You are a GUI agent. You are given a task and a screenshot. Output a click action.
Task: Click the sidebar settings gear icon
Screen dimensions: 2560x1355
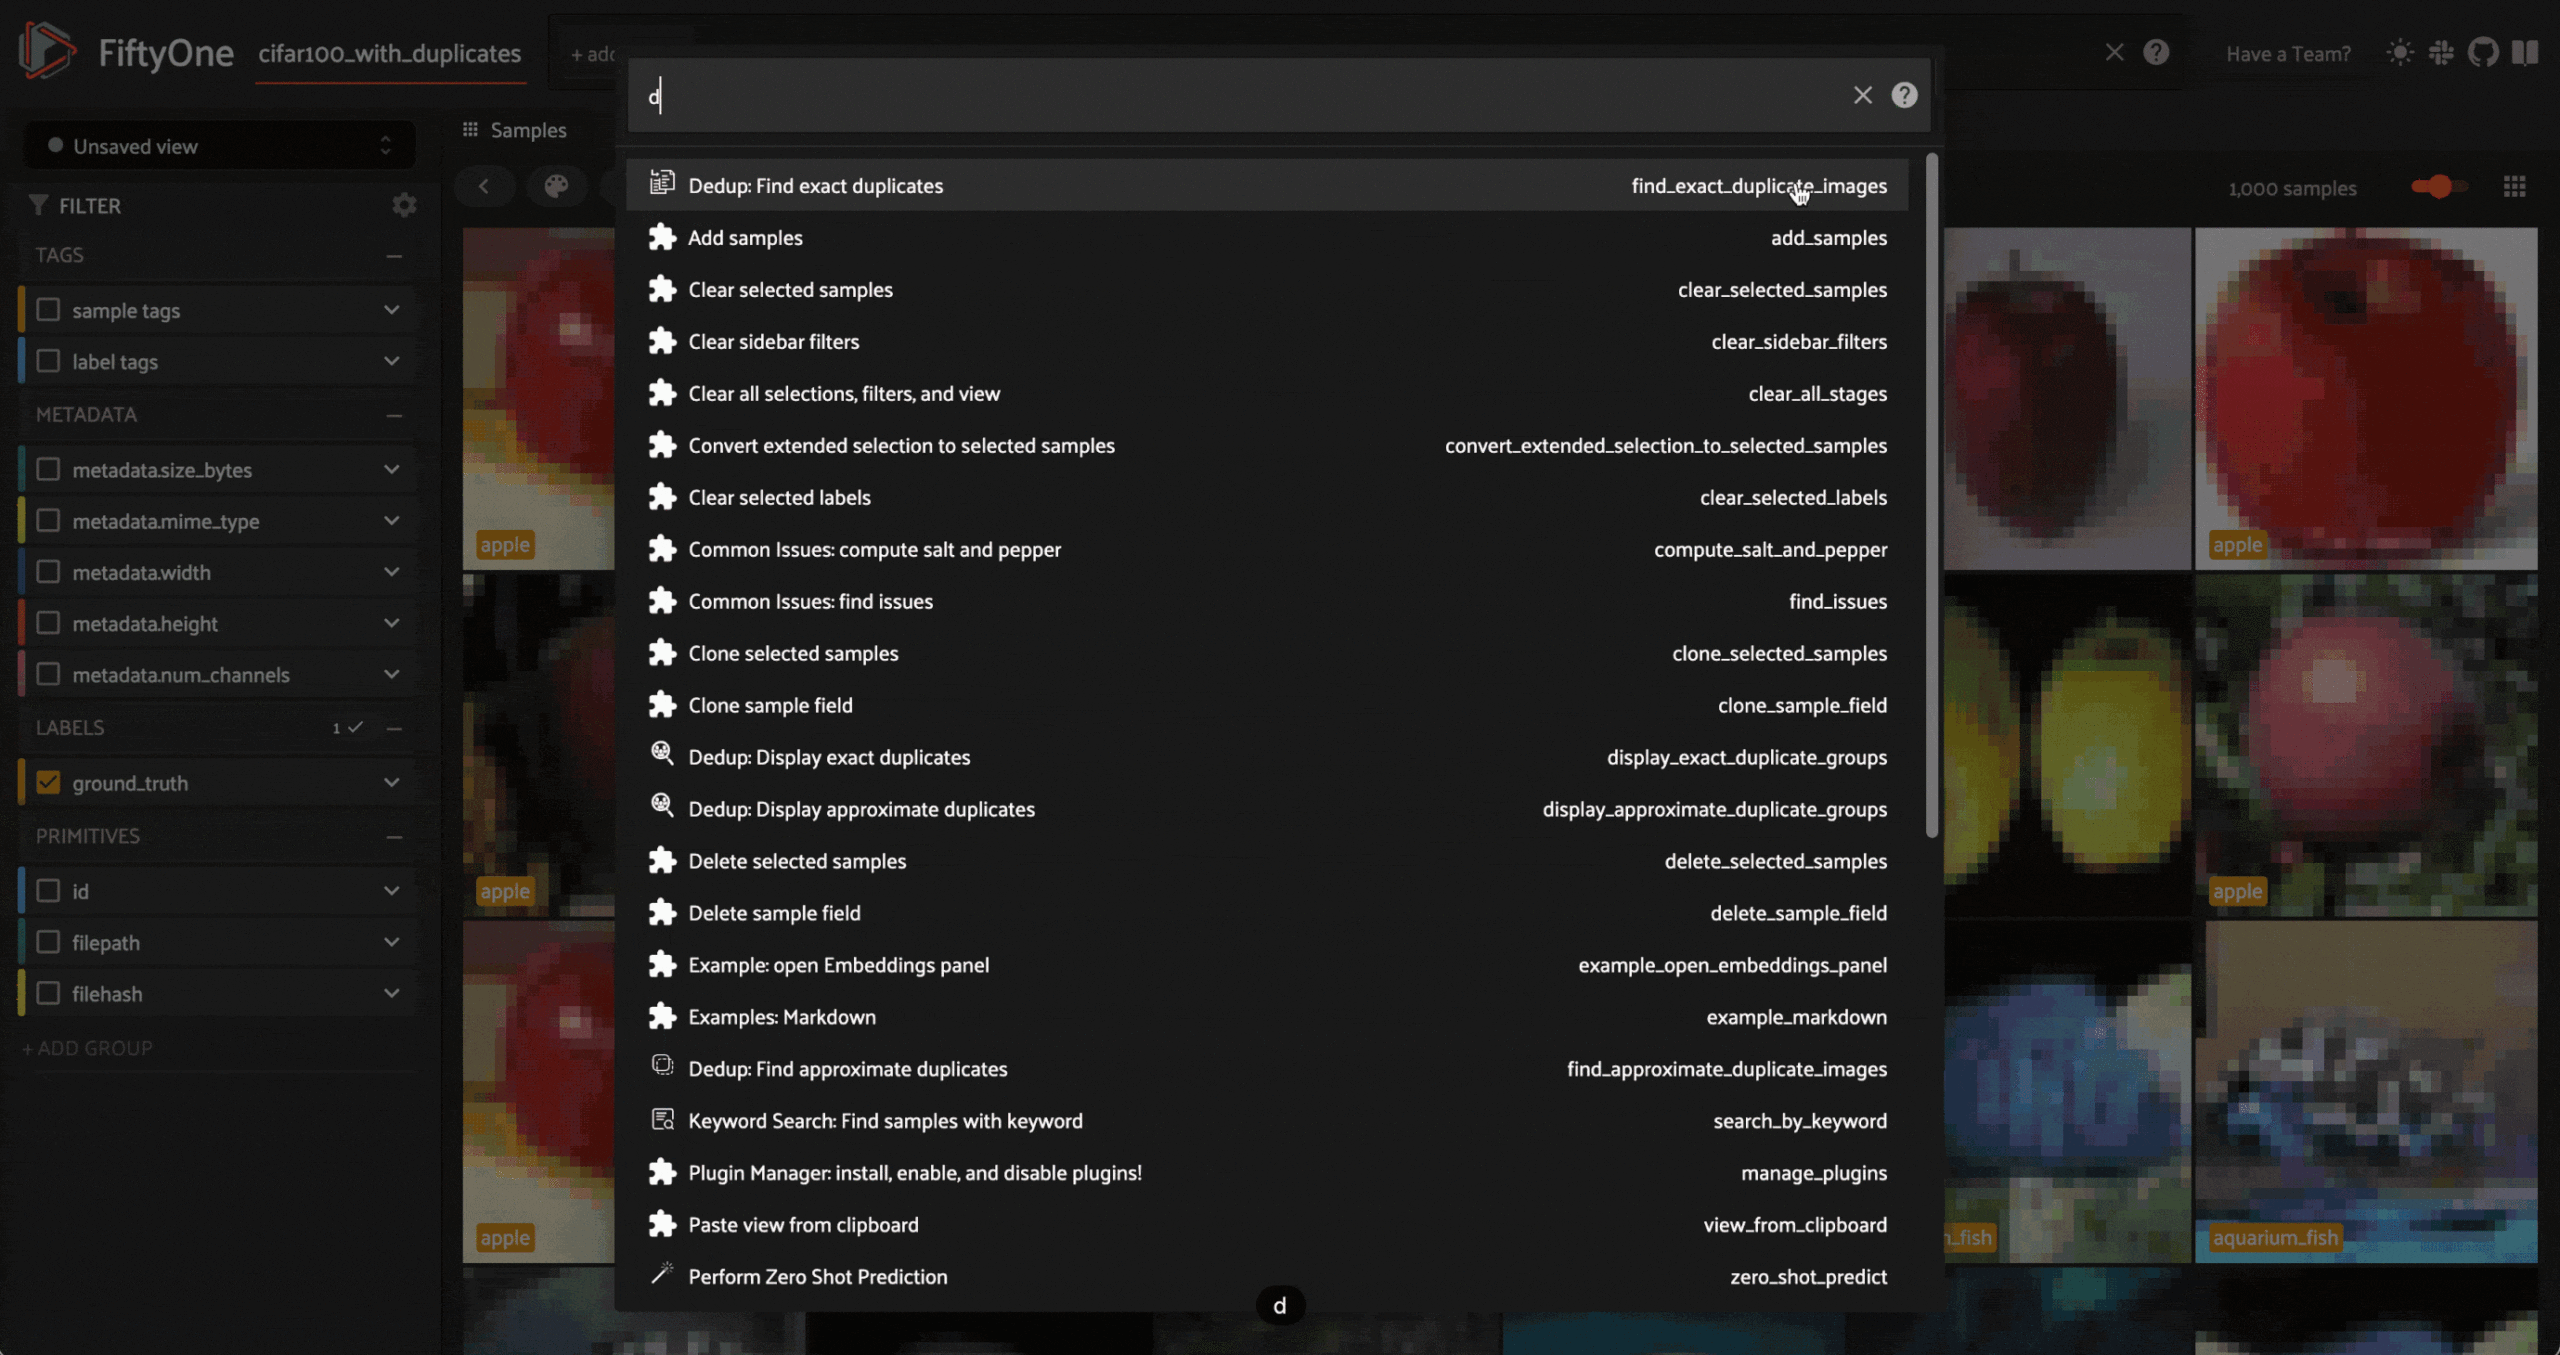click(404, 205)
